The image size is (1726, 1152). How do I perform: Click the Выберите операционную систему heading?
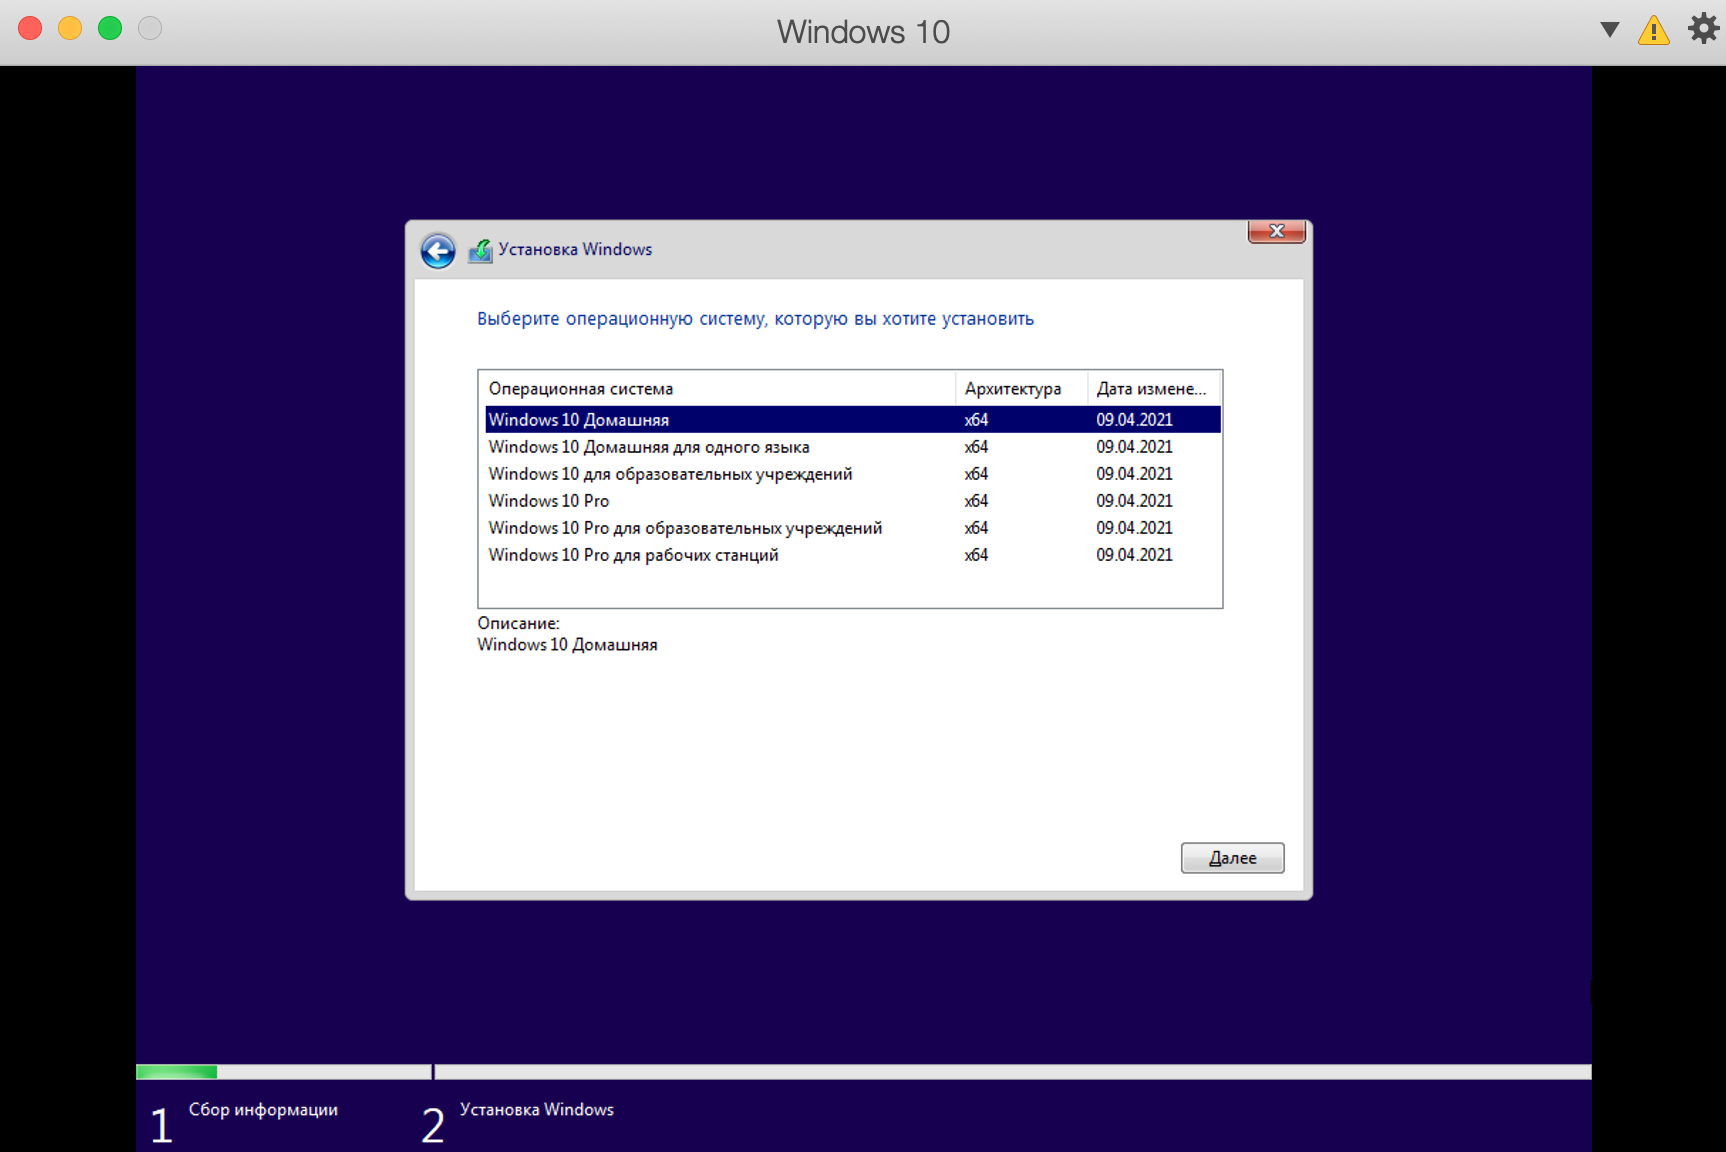click(755, 319)
